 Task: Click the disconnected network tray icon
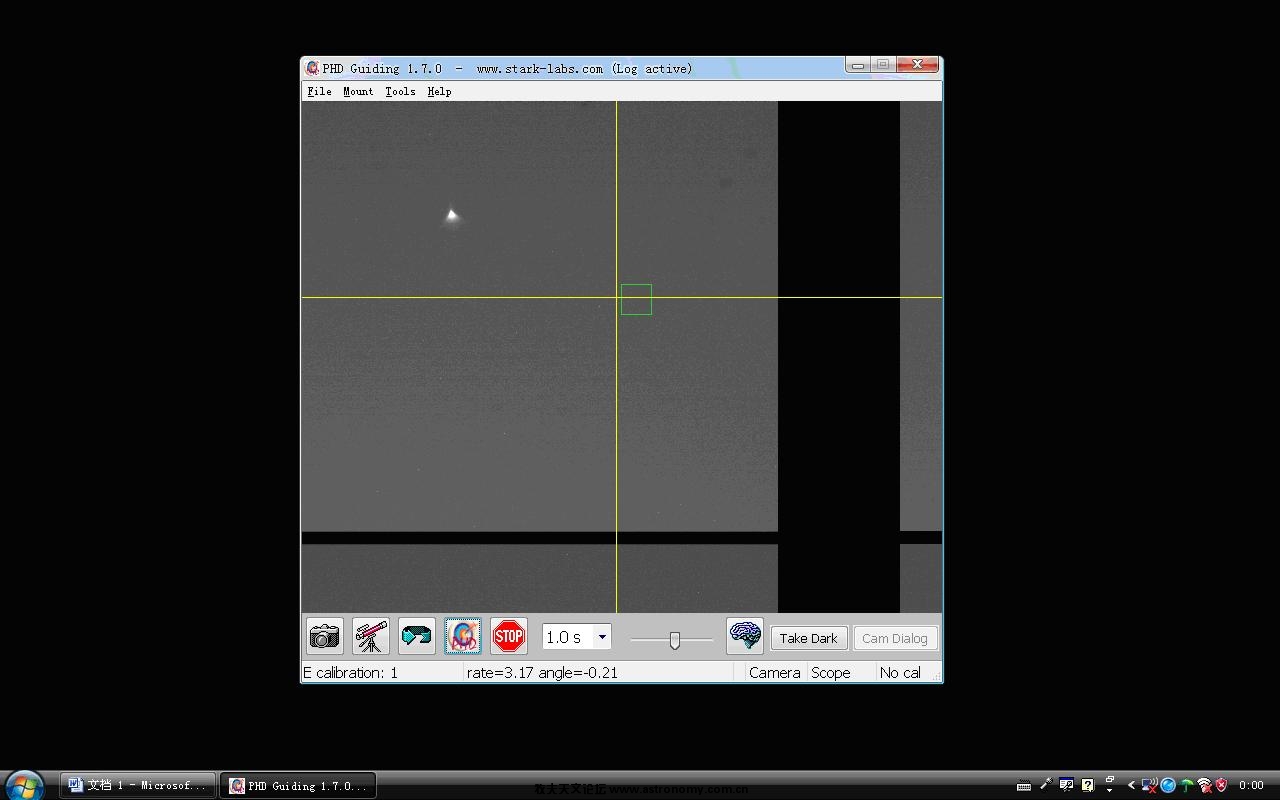click(1150, 785)
